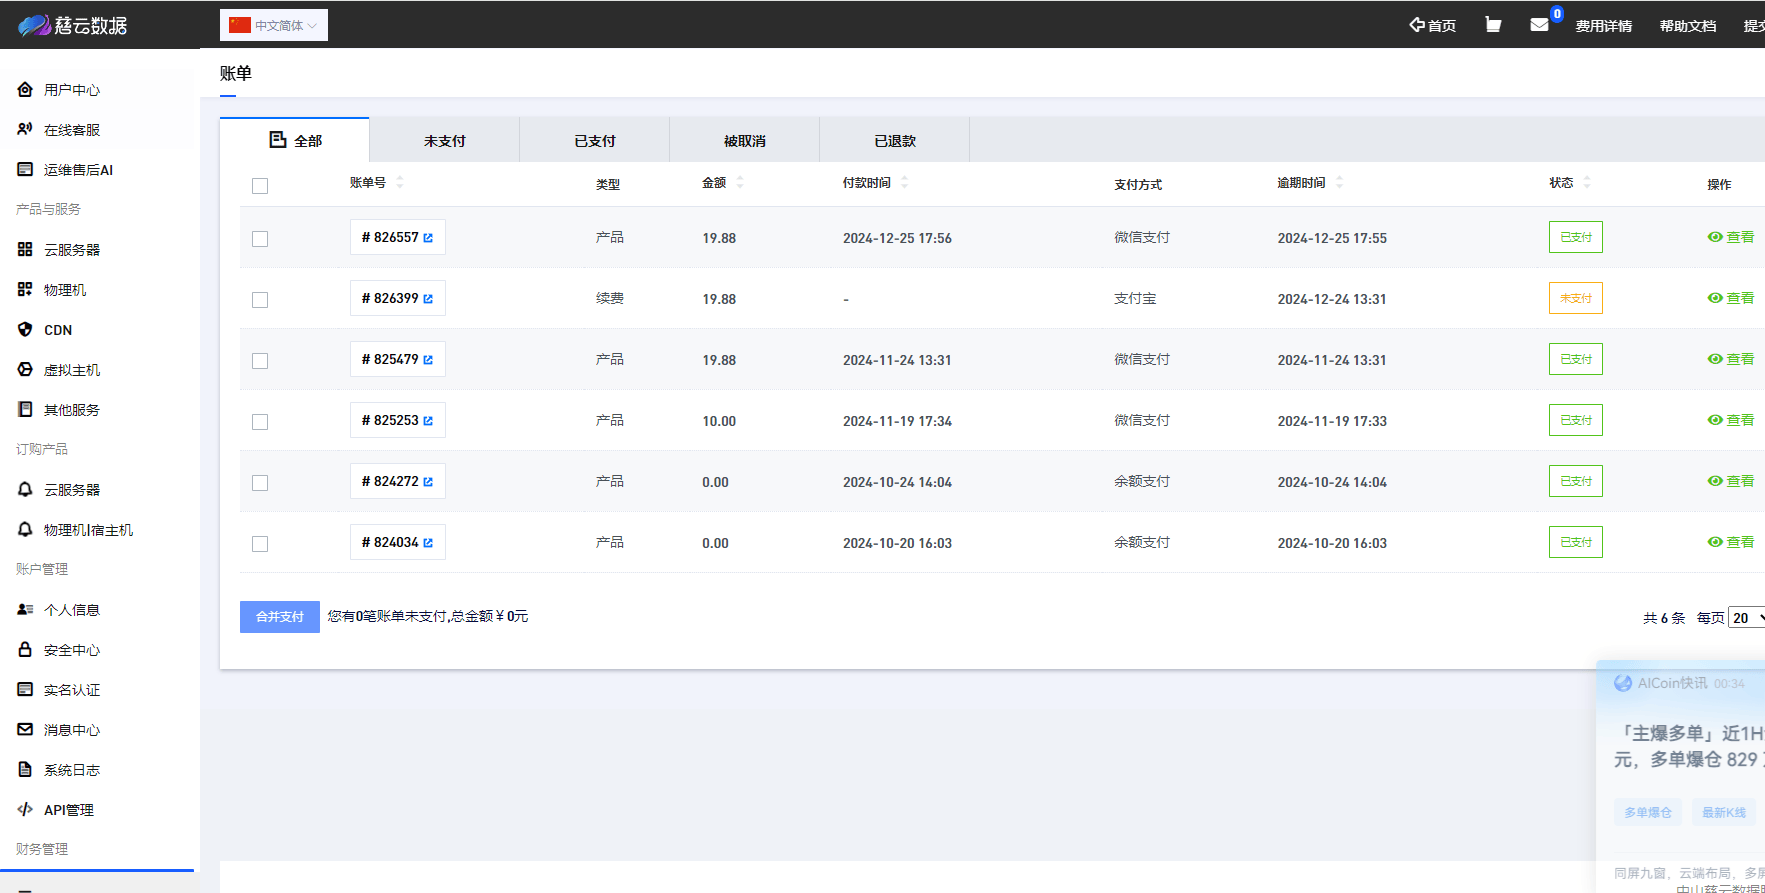
Task: Click 运维售后AI icon in sidebar
Action: 25,170
